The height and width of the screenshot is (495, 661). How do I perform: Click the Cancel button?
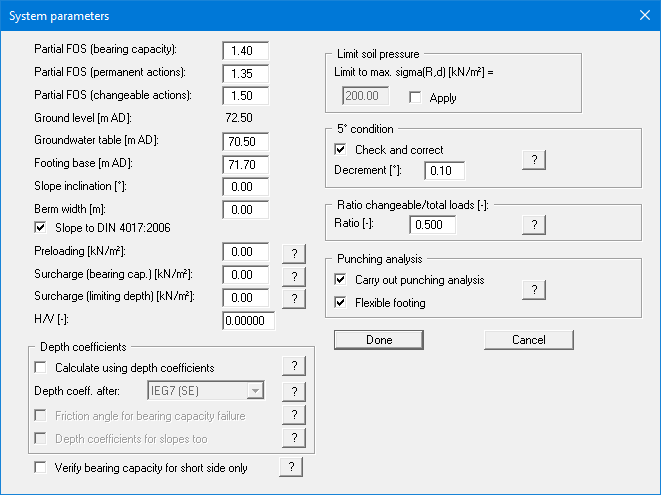pyautogui.click(x=528, y=340)
